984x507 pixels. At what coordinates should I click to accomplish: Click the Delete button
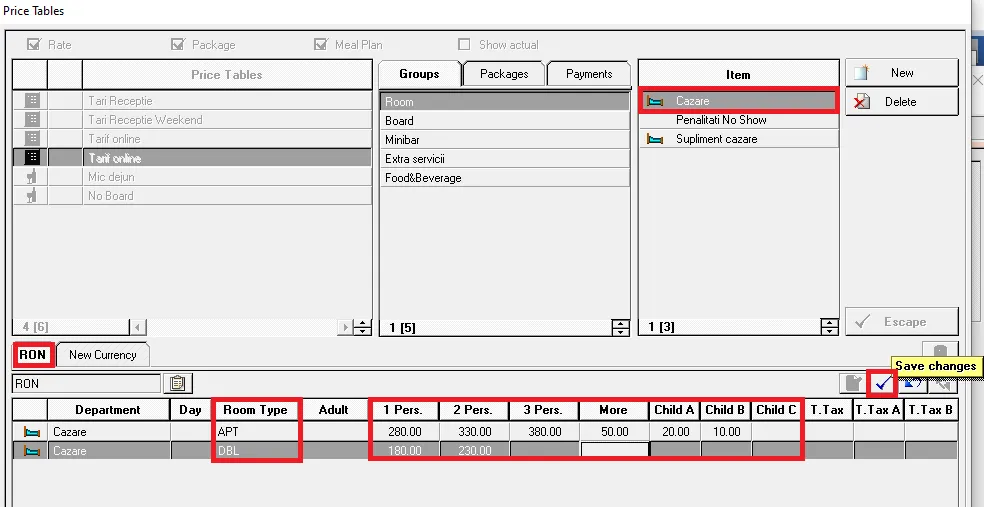[x=901, y=102]
